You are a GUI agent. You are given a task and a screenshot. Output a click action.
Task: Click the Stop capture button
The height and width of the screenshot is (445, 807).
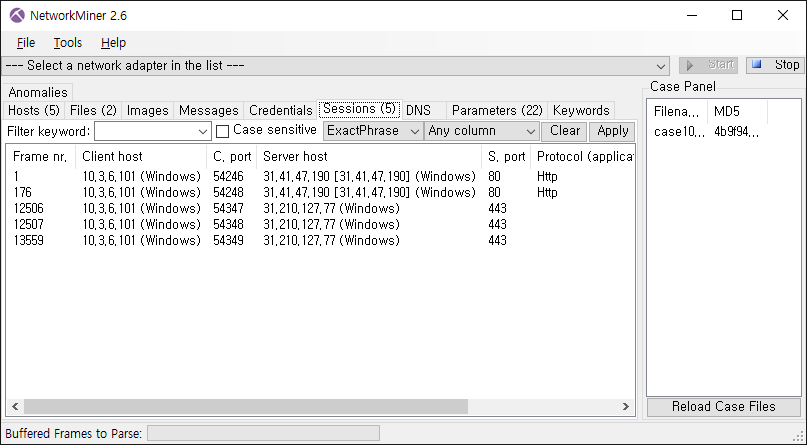pyautogui.click(x=775, y=65)
